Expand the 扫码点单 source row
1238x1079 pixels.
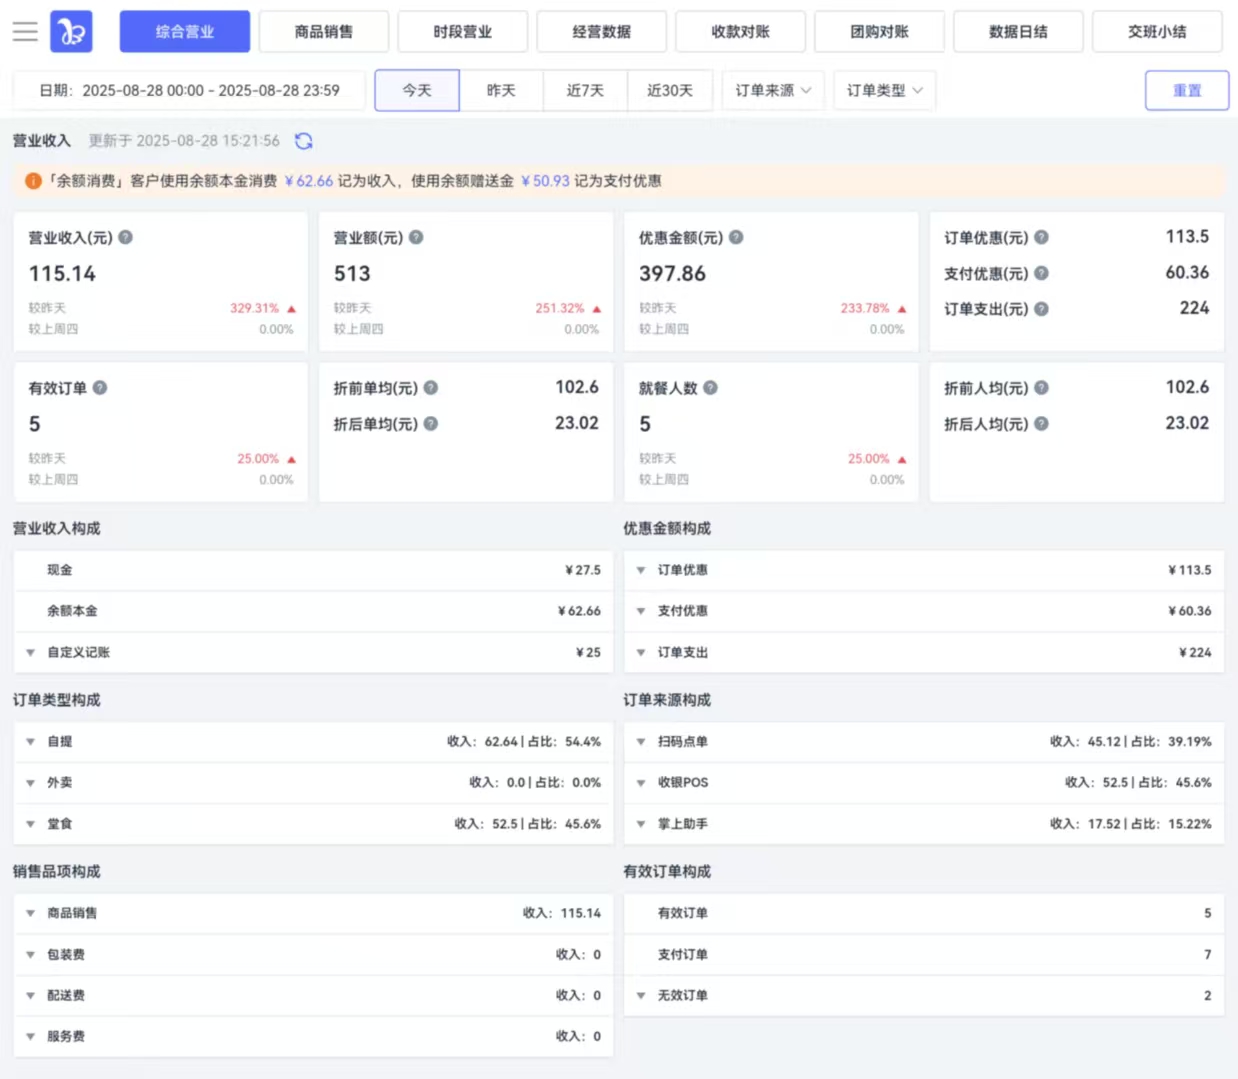point(924,742)
